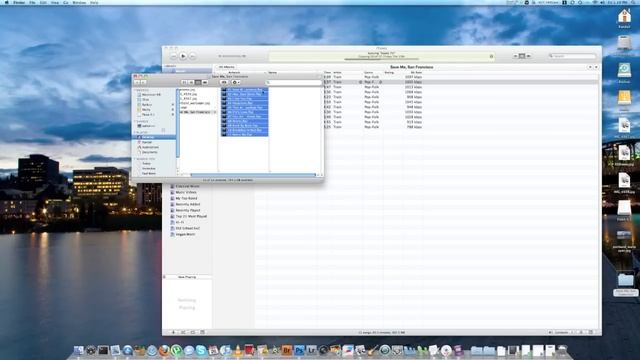Open Adobe Bridge from the Dock

click(x=287, y=350)
